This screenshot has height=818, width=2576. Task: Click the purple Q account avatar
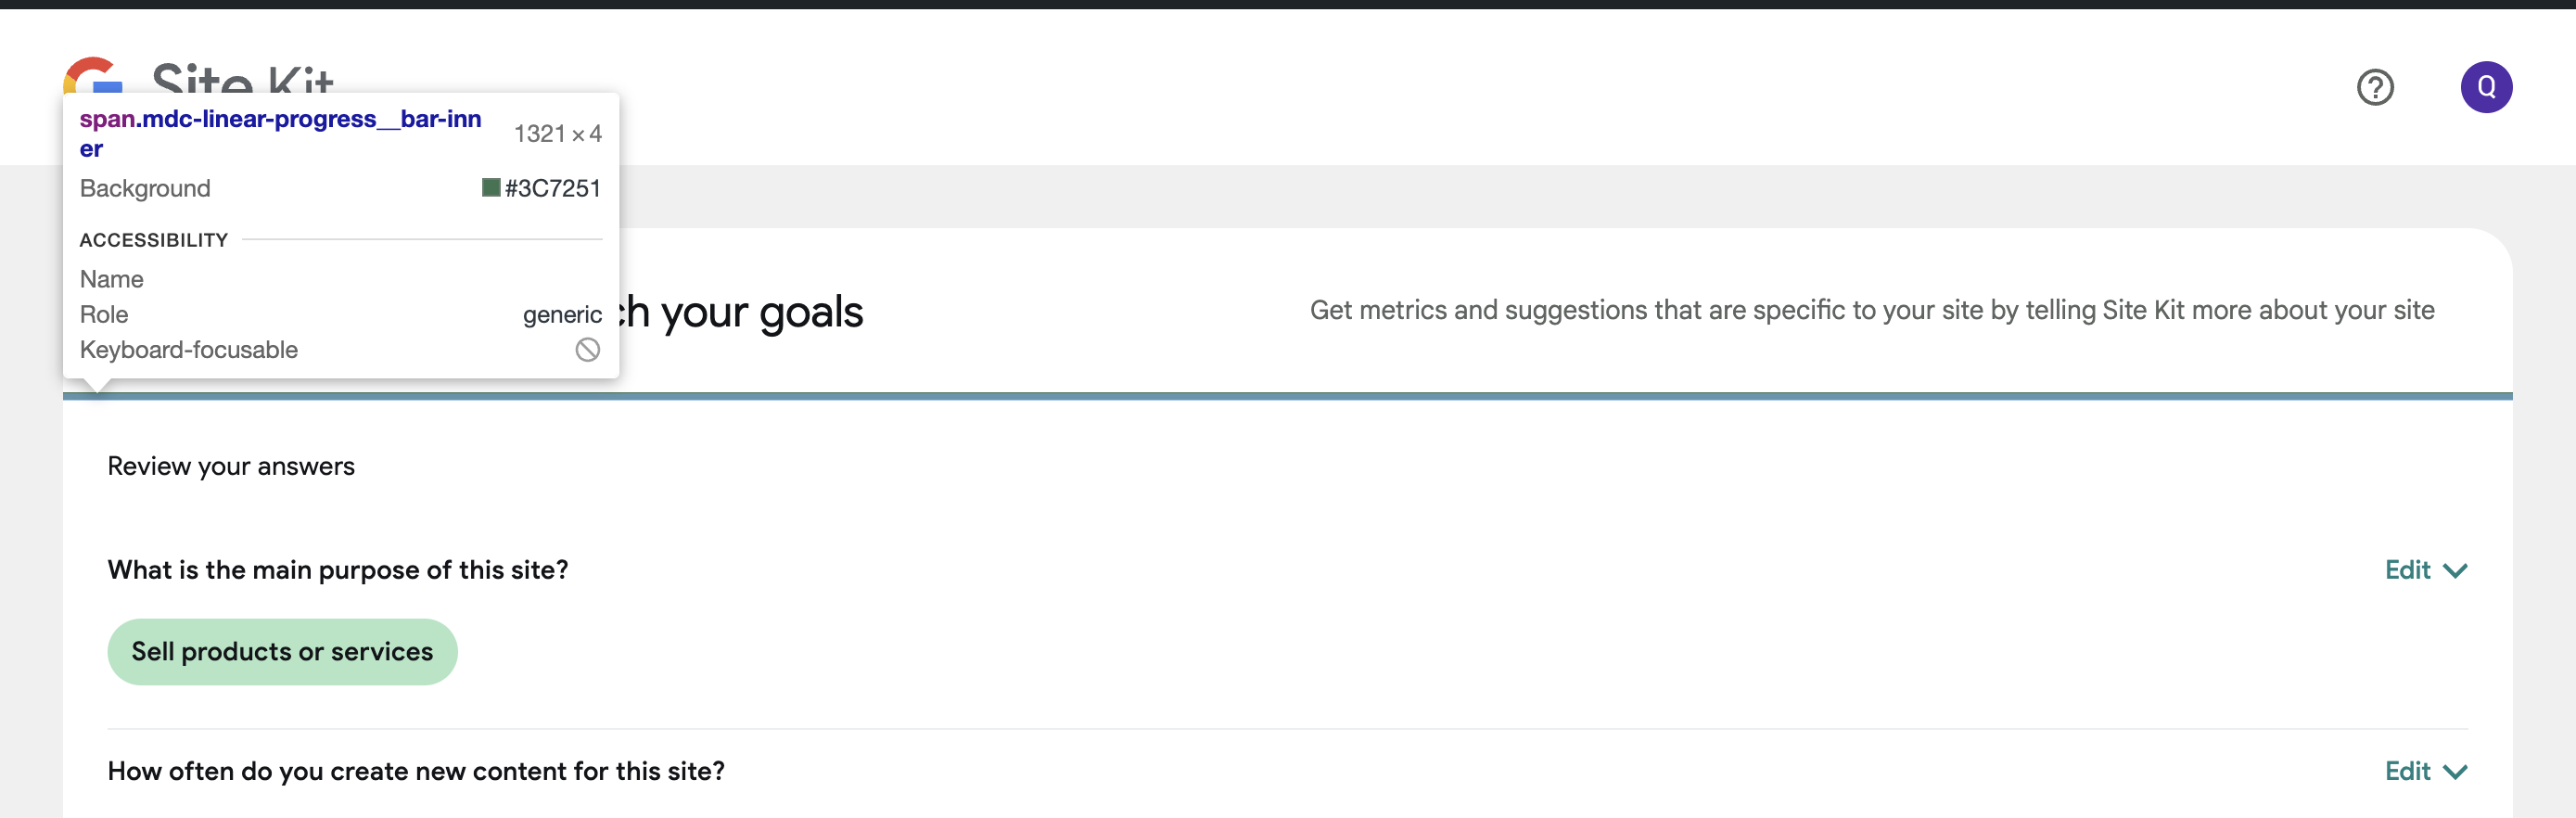[2487, 87]
